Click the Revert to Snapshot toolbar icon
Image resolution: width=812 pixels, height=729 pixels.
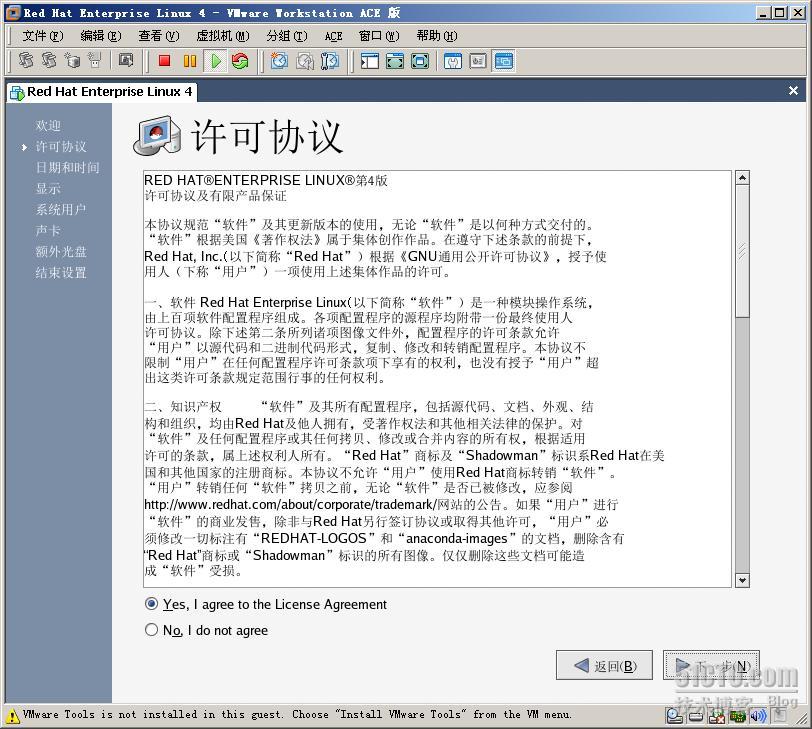coord(304,61)
